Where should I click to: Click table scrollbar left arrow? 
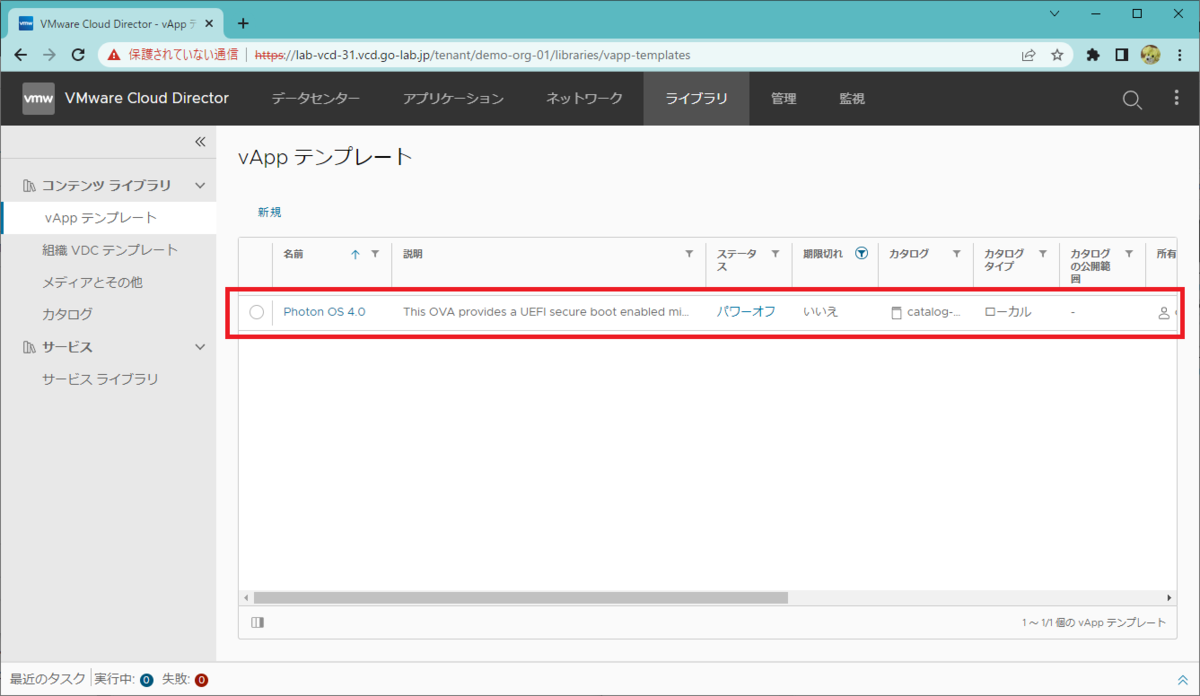[x=246, y=598]
